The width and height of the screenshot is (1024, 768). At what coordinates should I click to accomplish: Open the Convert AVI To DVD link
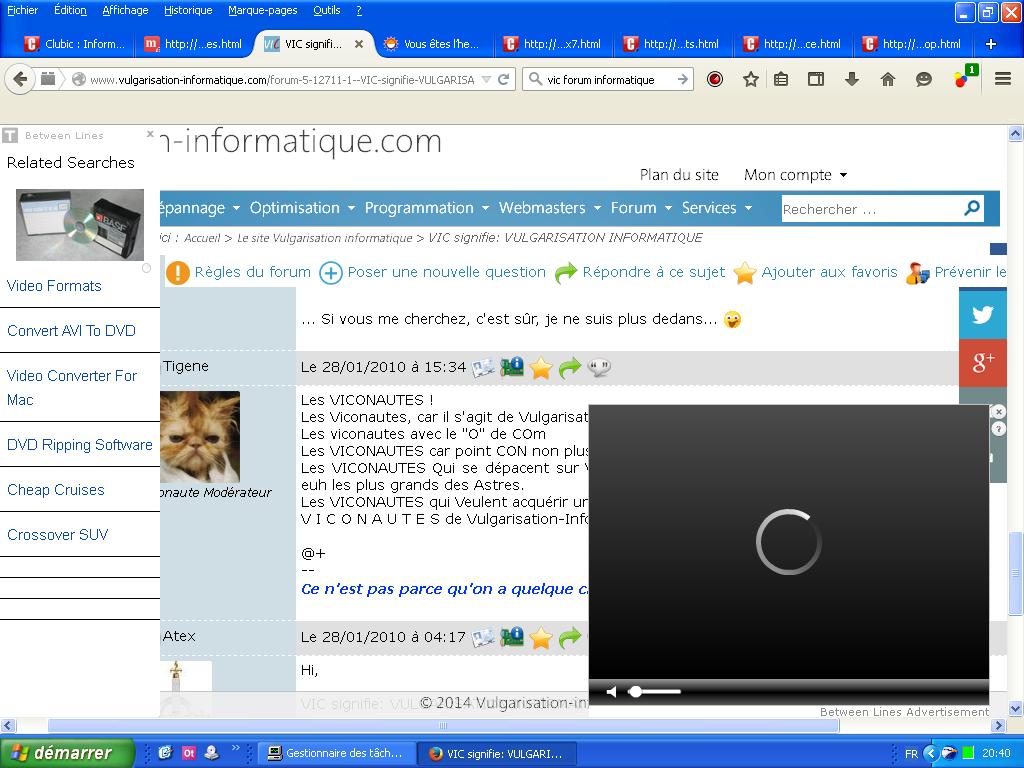click(x=71, y=331)
